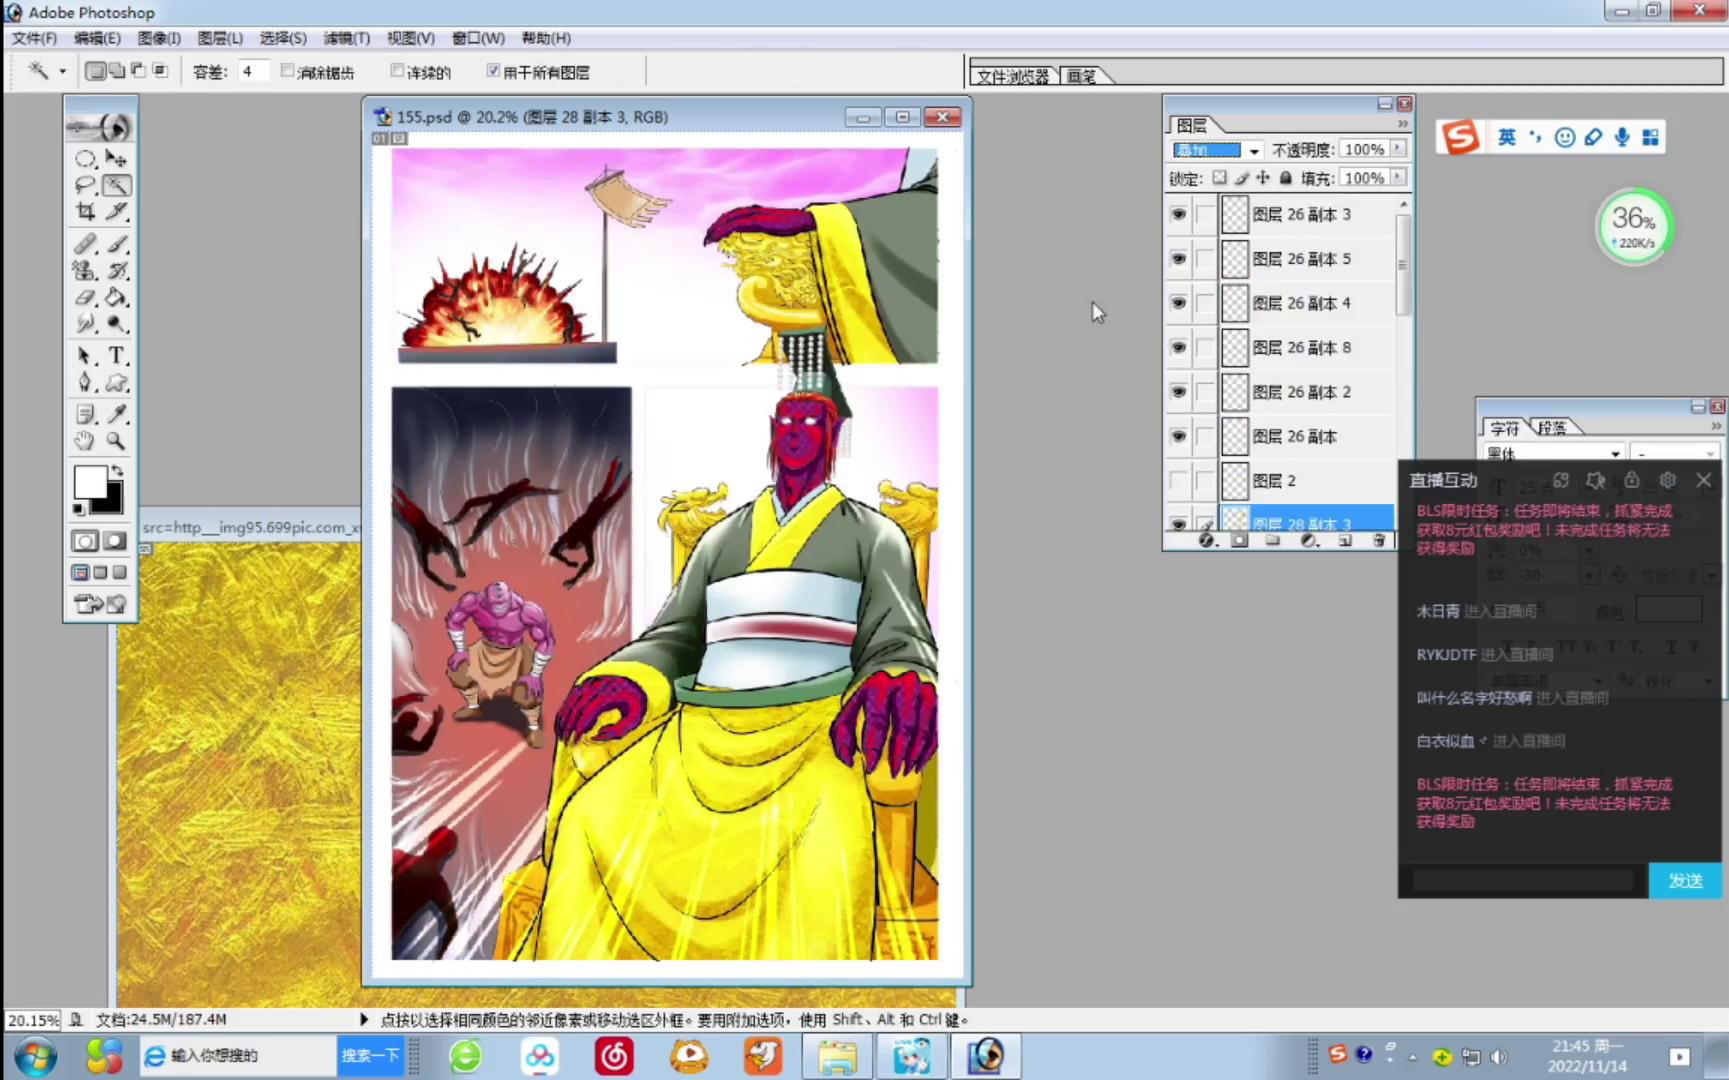Select the Custom Shape tool
This screenshot has height=1080, width=1729.
[117, 382]
